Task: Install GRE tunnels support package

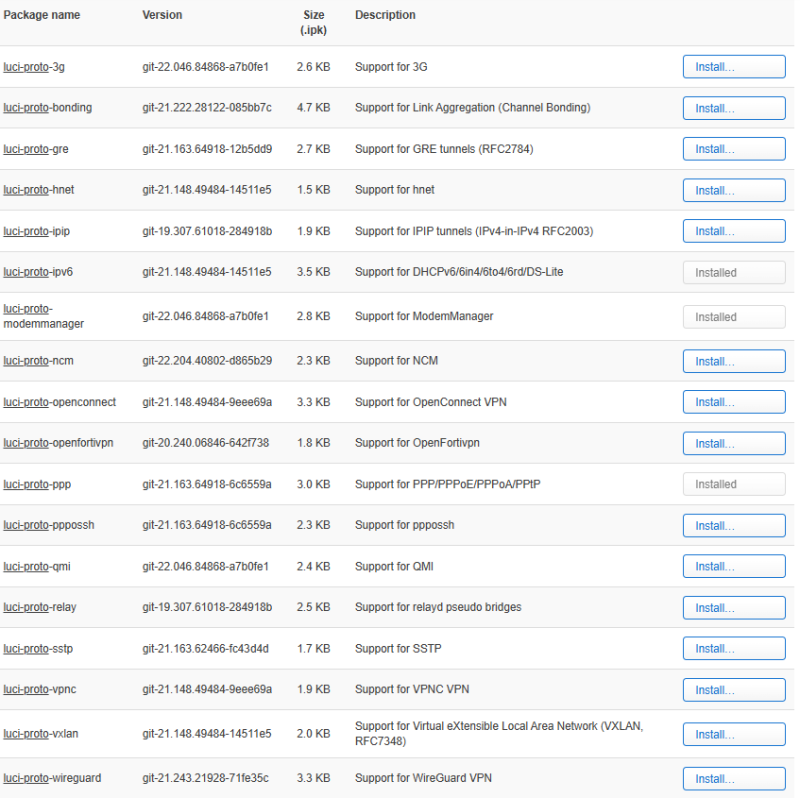Action: [x=733, y=149]
